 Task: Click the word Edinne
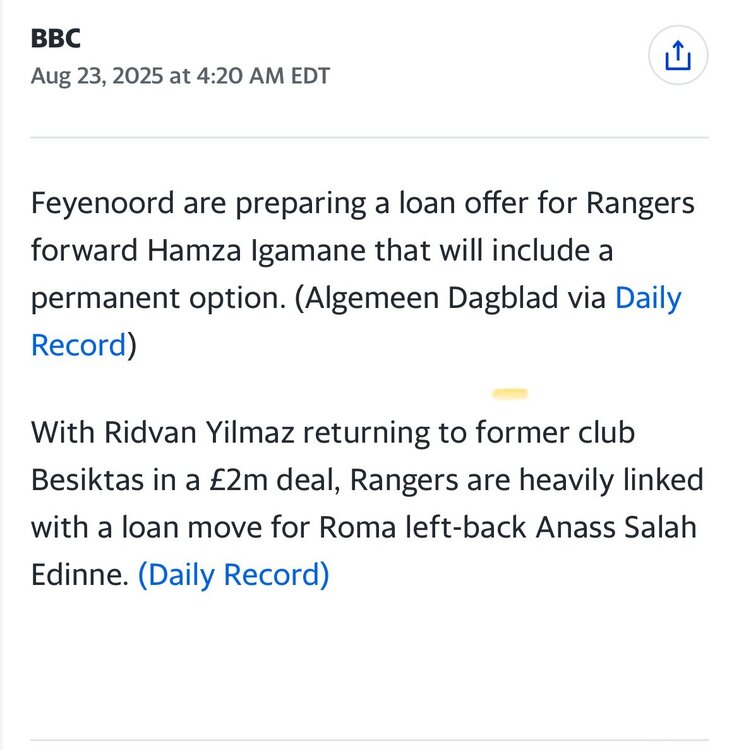pyautogui.click(x=80, y=574)
